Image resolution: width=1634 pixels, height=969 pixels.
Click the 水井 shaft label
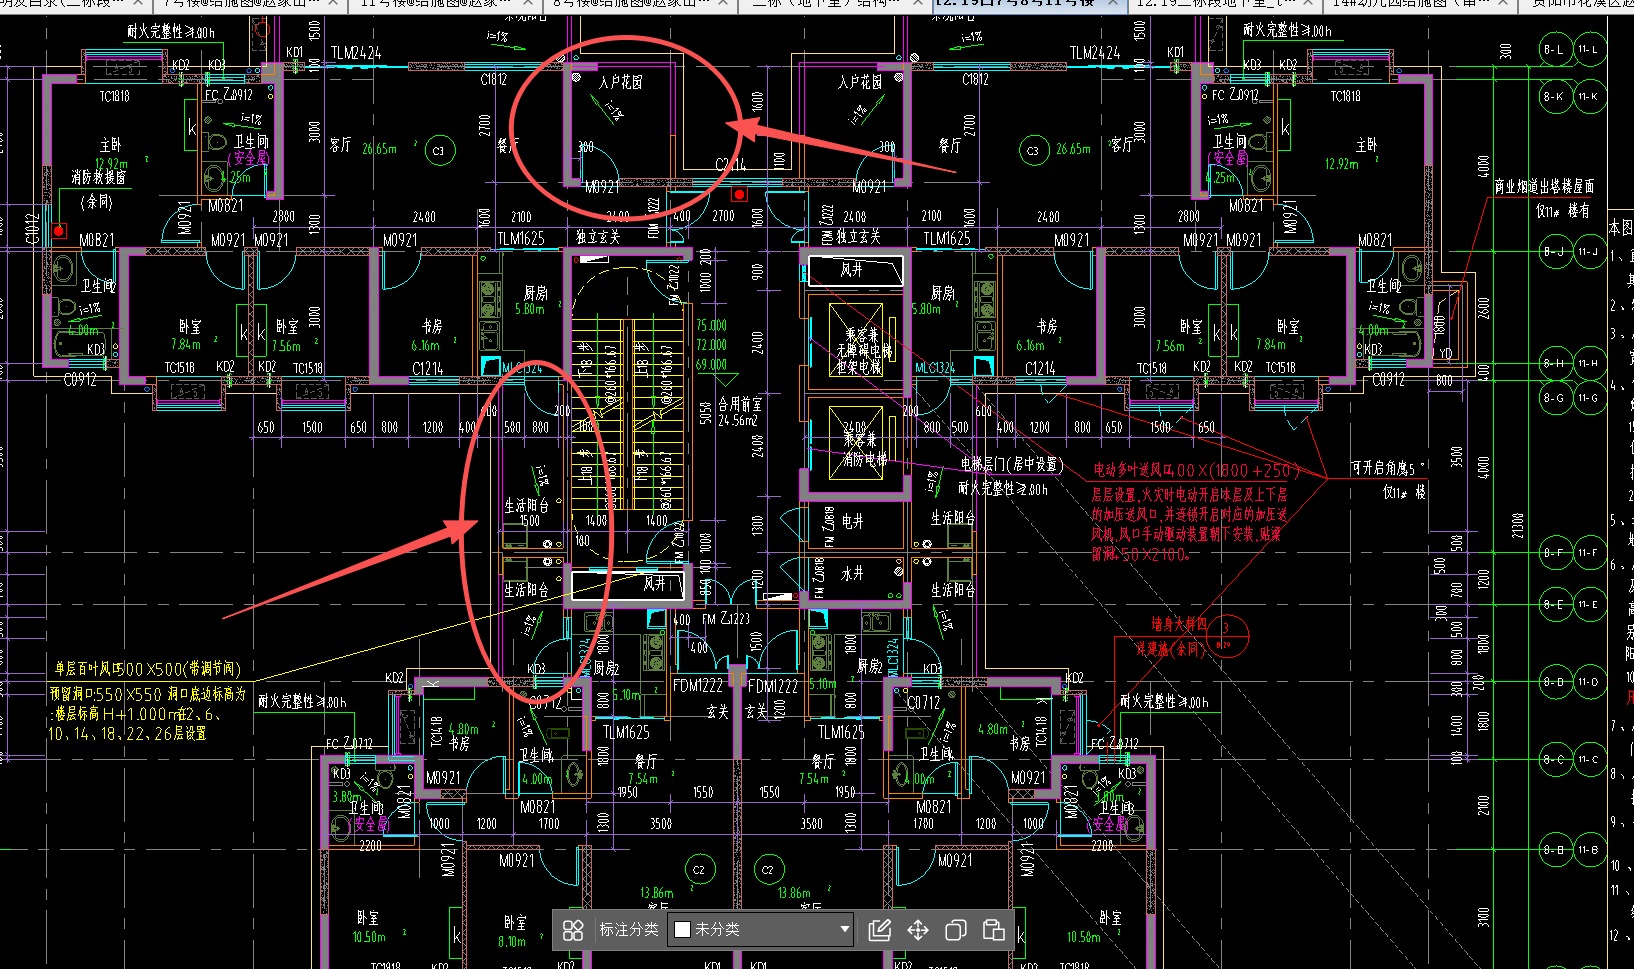pyautogui.click(x=852, y=574)
